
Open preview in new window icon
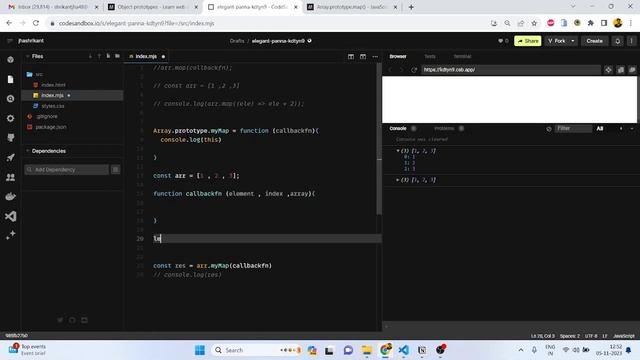click(x=620, y=70)
